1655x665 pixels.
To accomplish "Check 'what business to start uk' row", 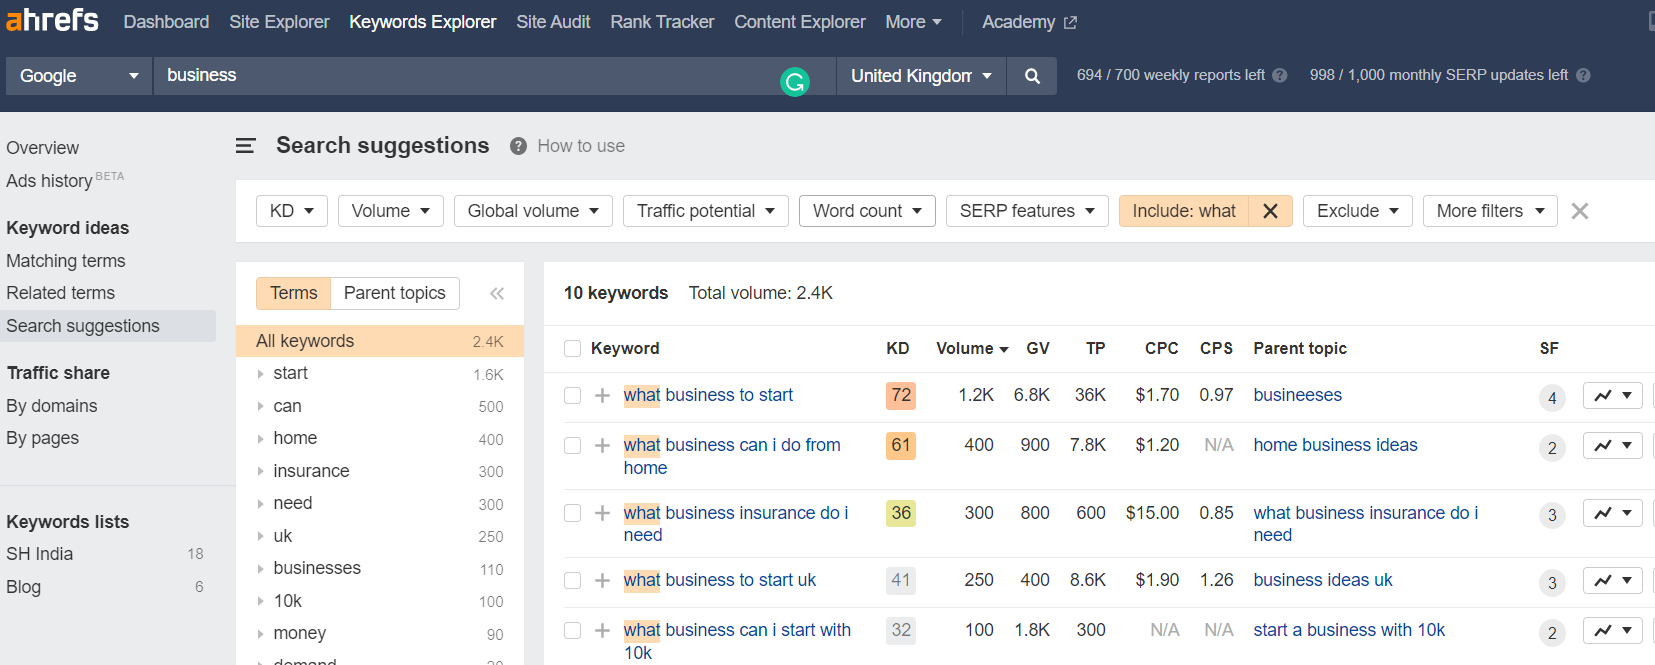I will [x=572, y=580].
